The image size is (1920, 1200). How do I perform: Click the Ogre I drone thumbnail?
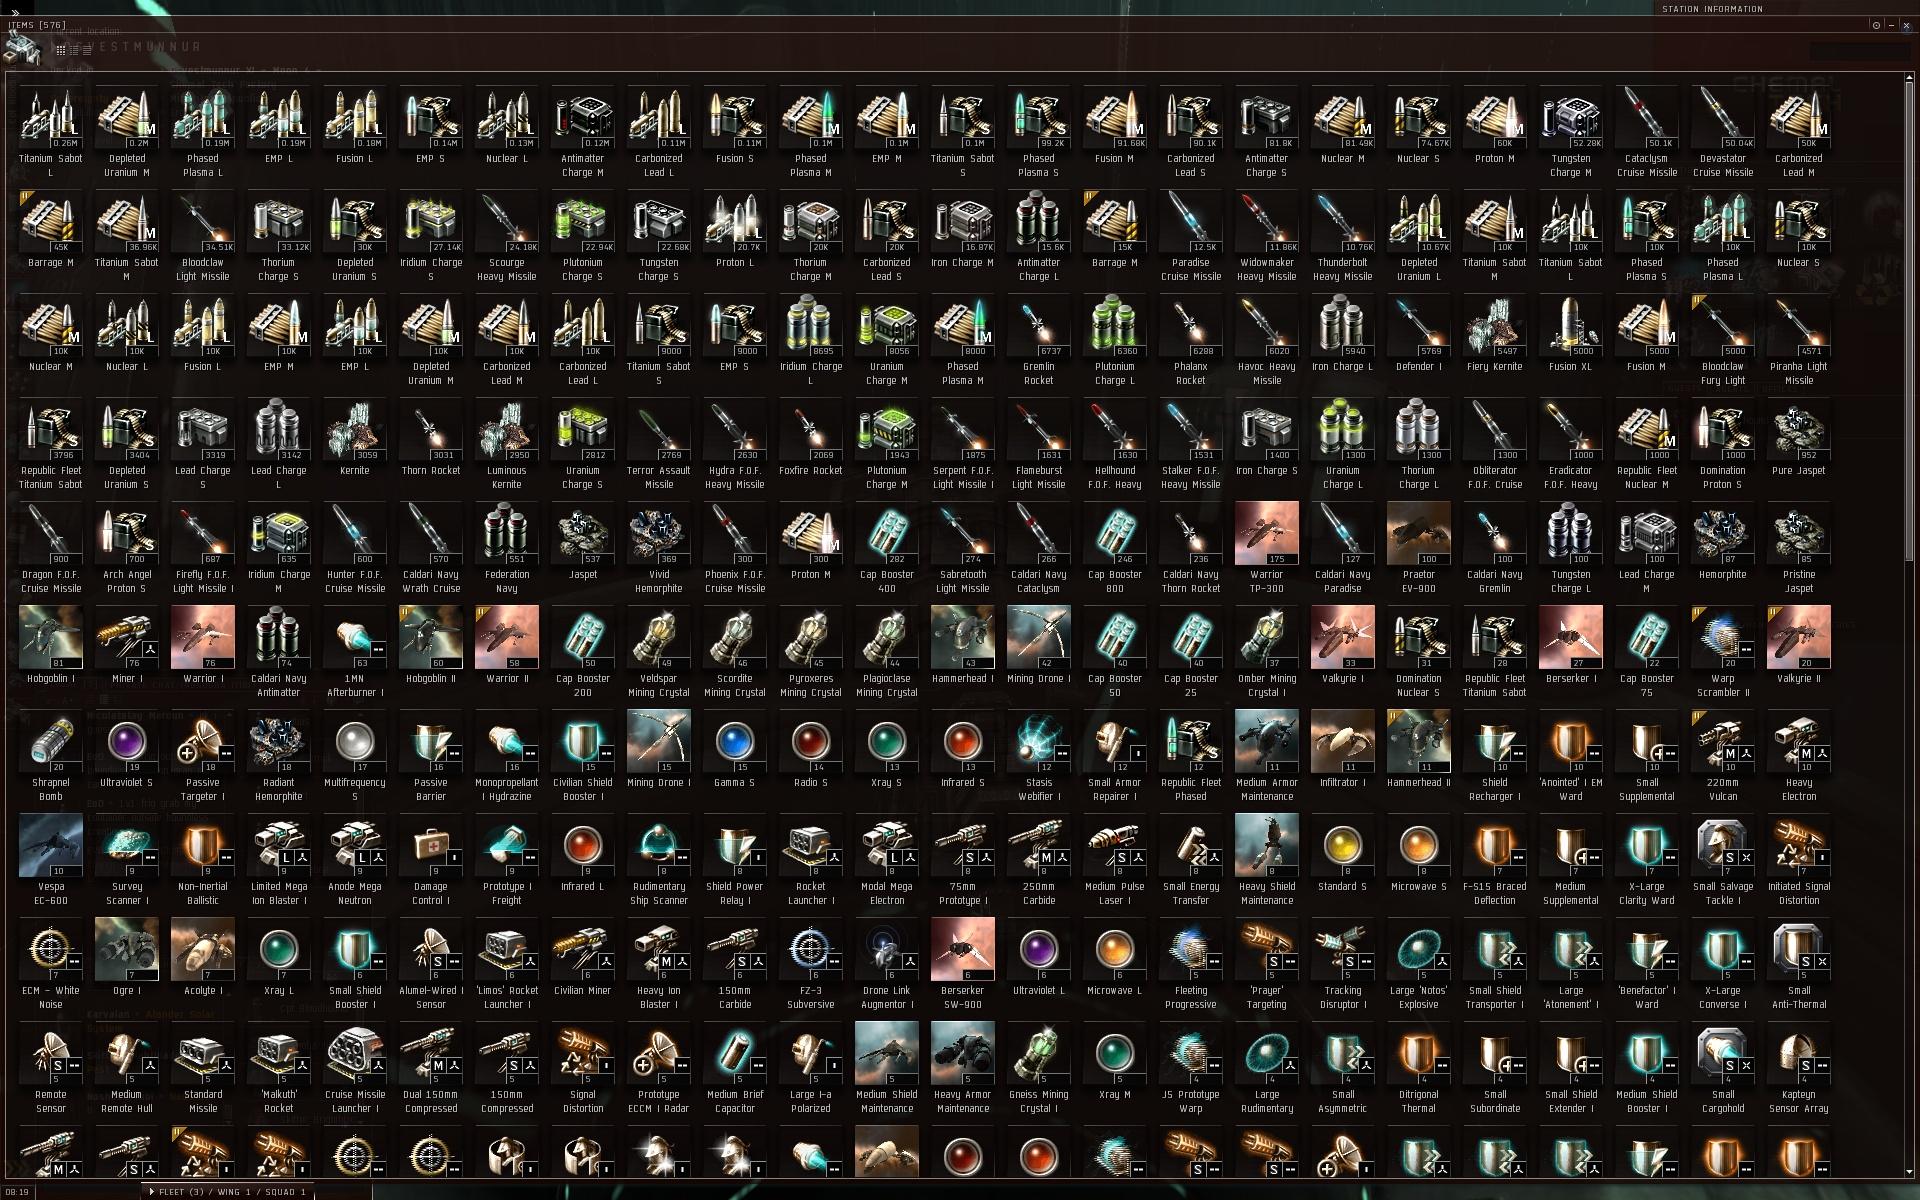tap(127, 949)
